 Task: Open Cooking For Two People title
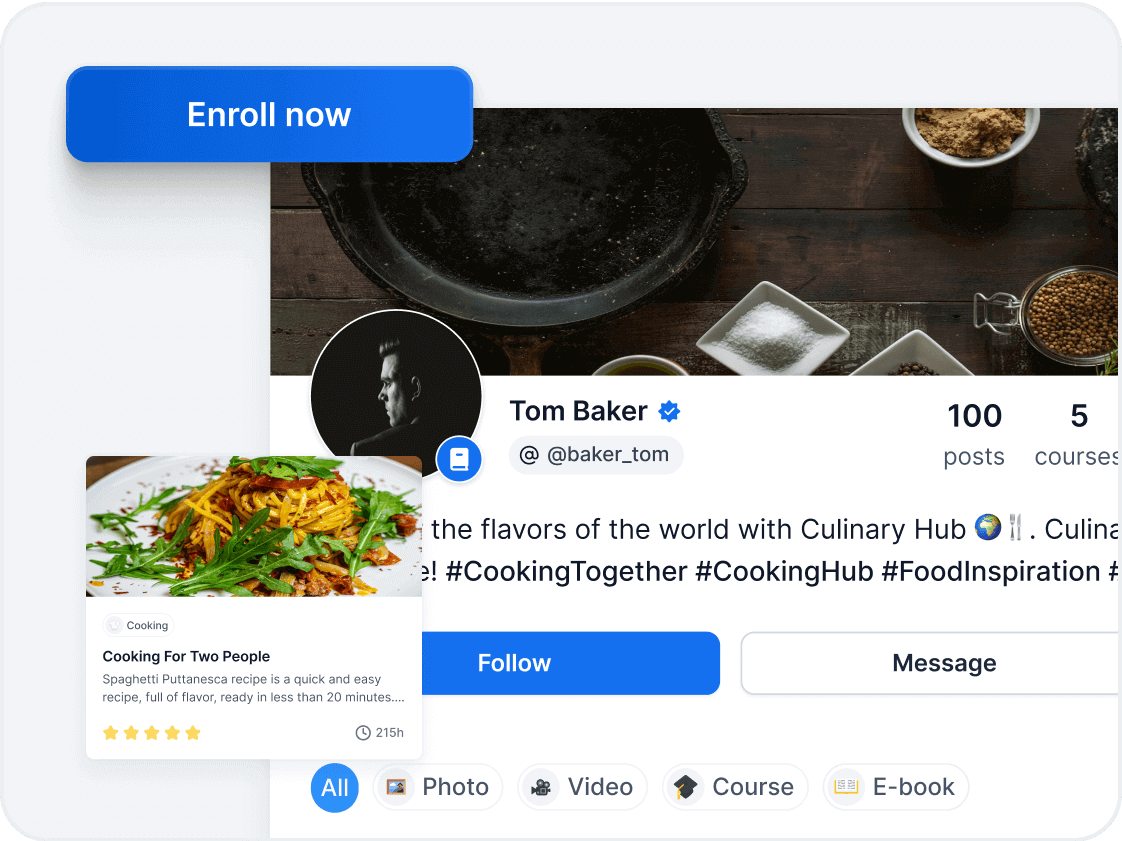click(186, 656)
